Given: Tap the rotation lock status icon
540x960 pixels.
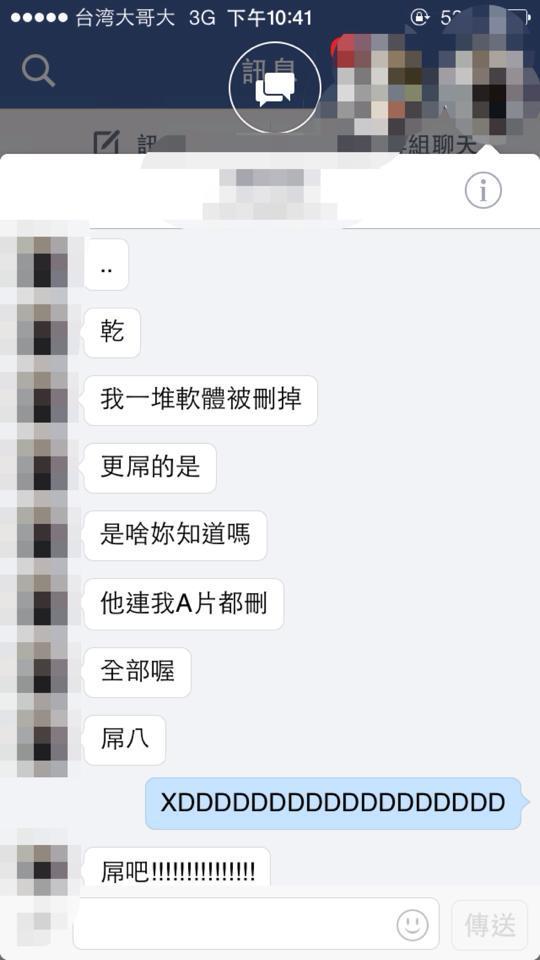Looking at the screenshot, I should click(x=421, y=17).
